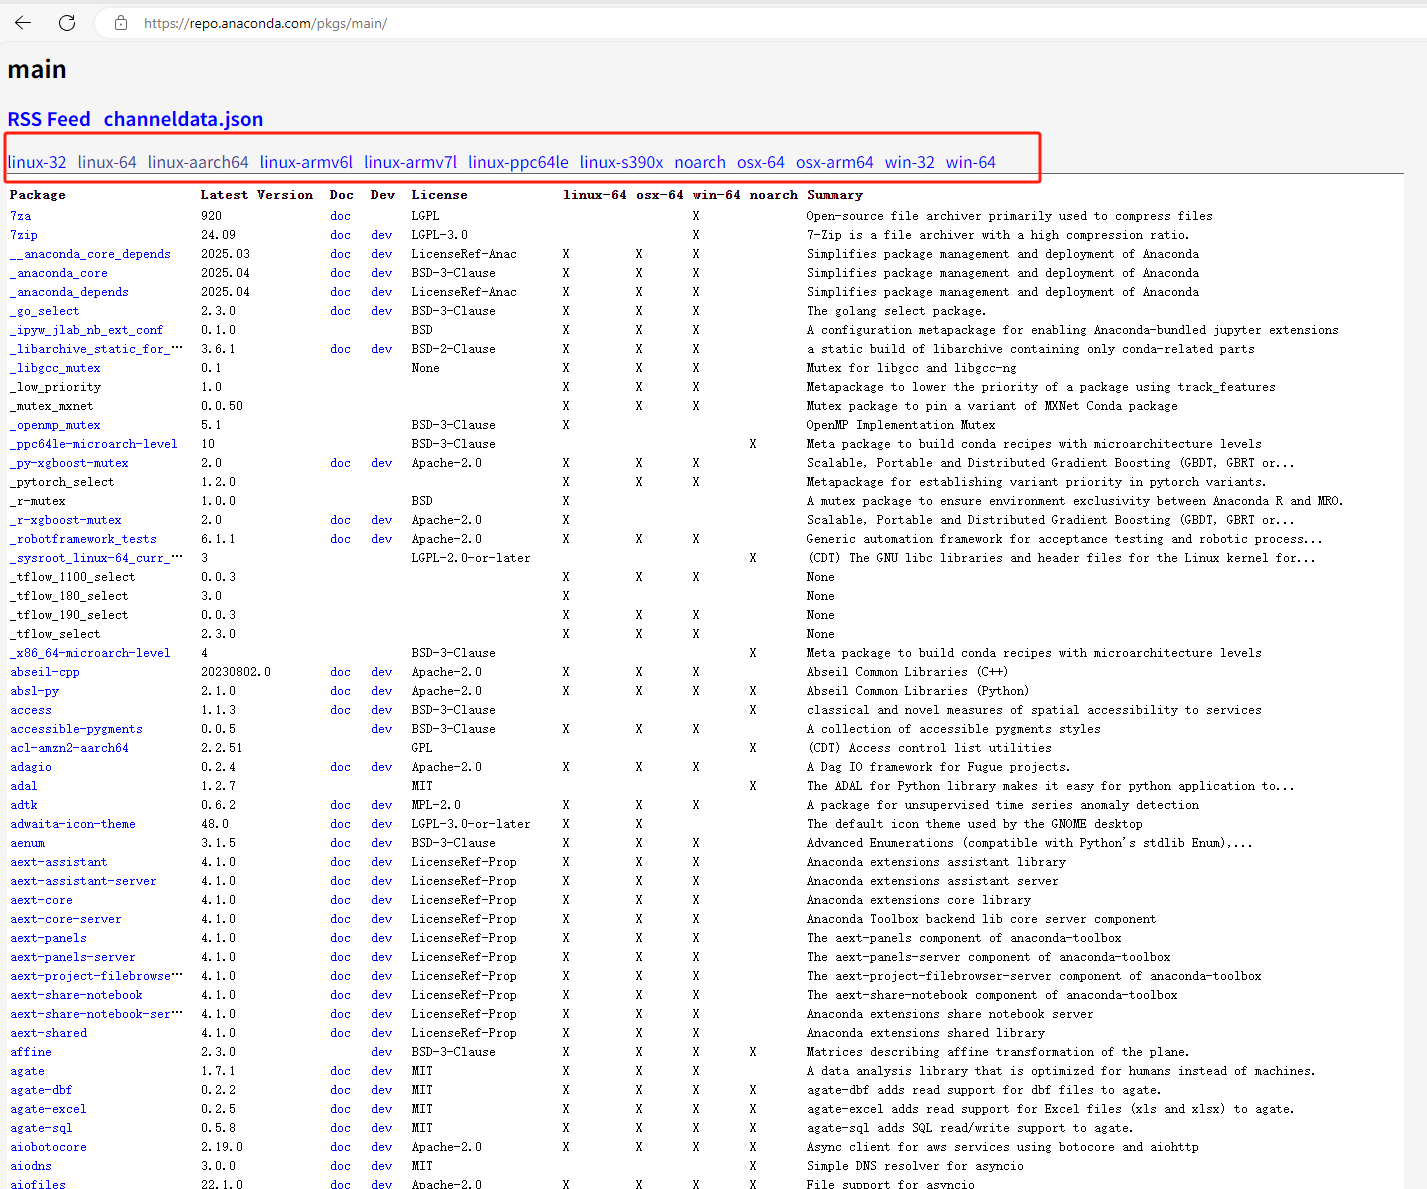The height and width of the screenshot is (1189, 1427).
Task: Open the adwaita-icon-theme package link
Action: tap(73, 824)
